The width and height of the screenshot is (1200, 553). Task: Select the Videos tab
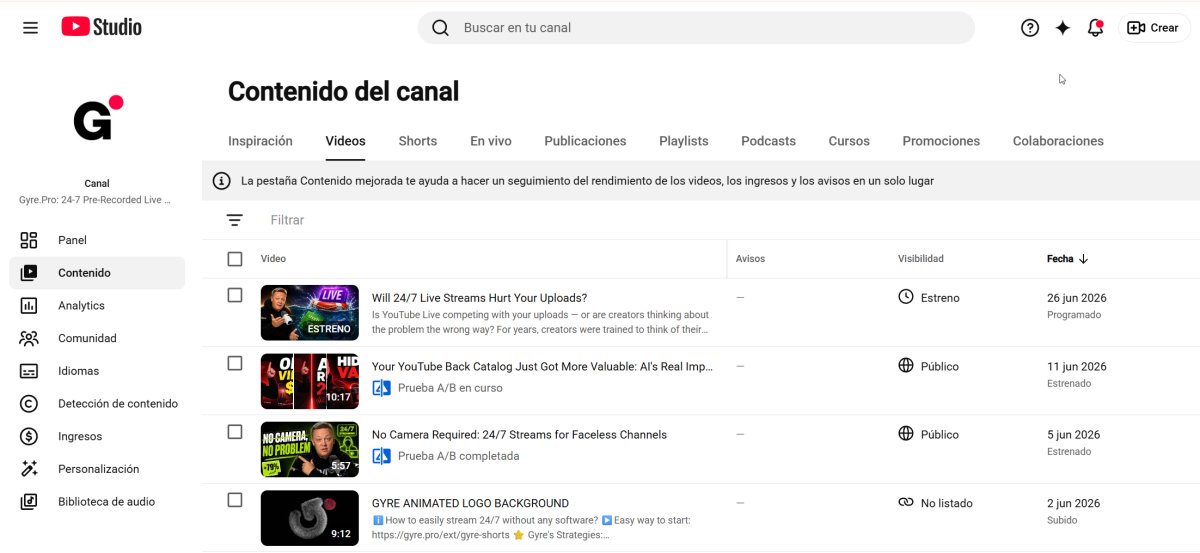coord(345,141)
